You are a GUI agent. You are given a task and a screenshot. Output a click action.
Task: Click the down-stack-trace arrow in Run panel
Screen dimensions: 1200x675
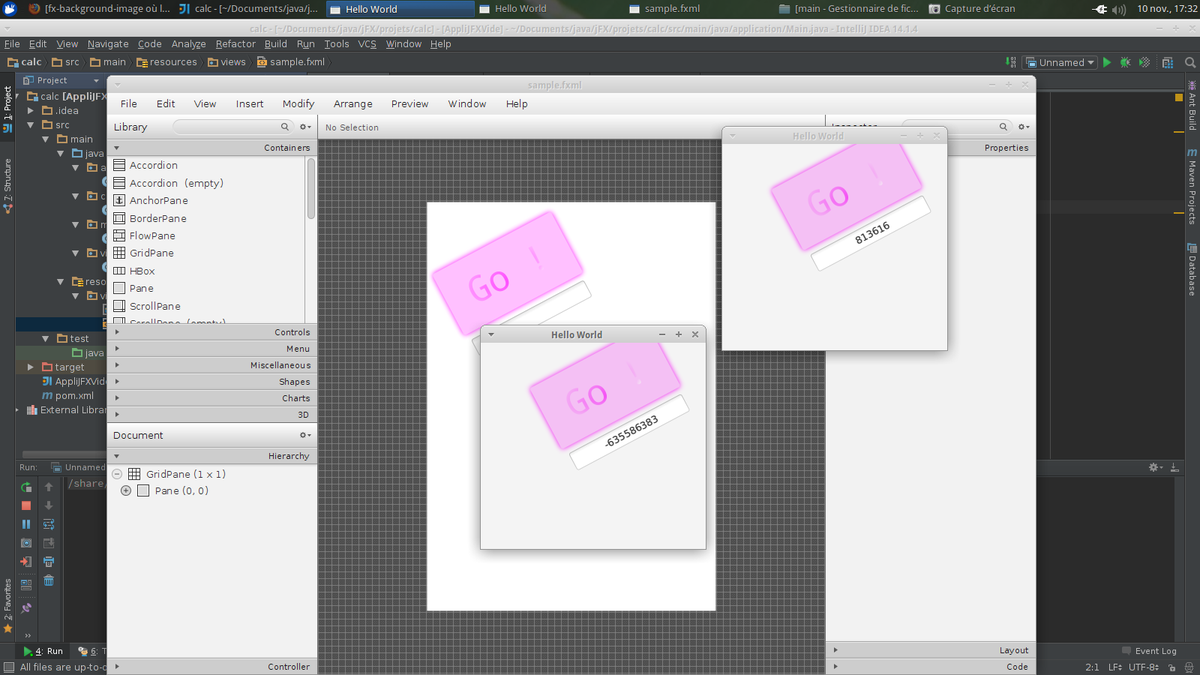(x=48, y=505)
